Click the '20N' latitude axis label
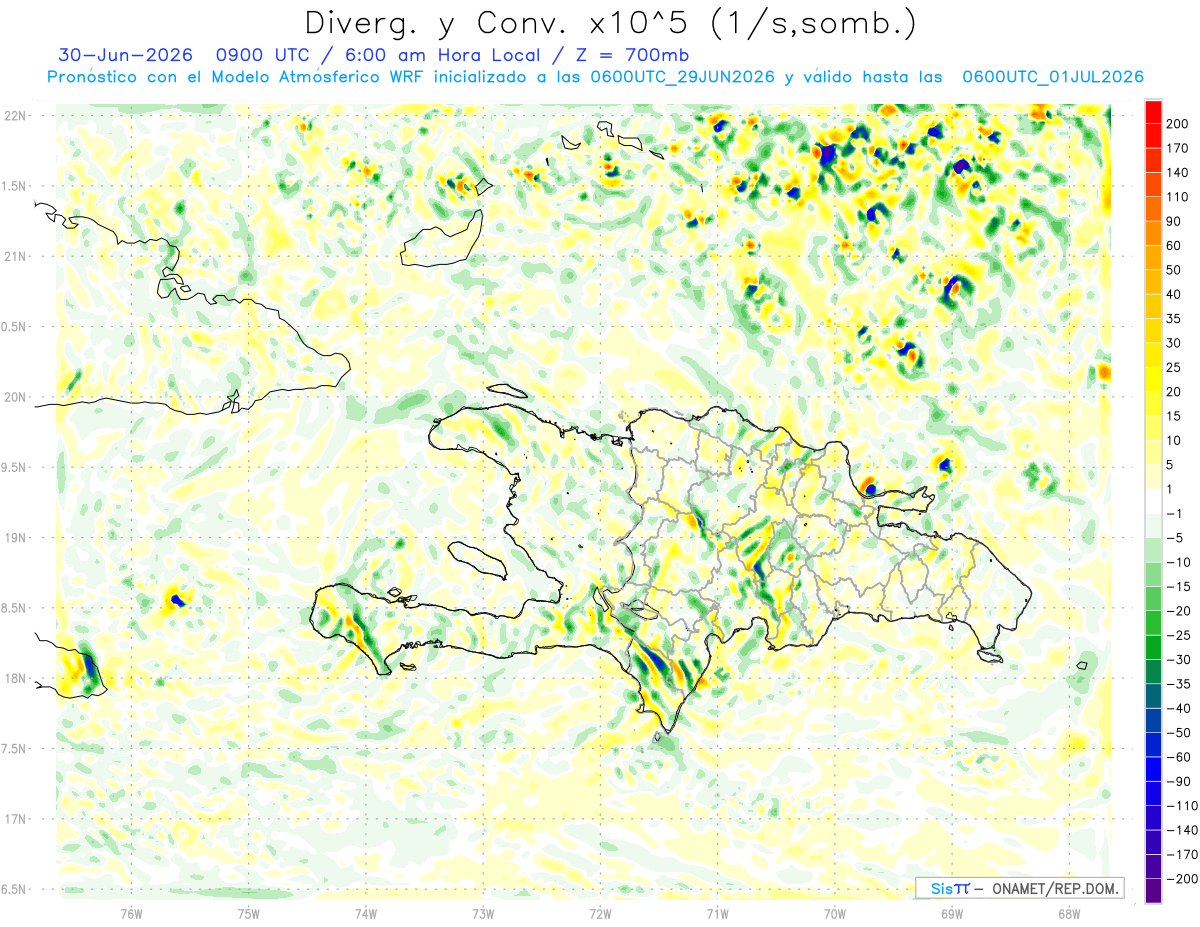The height and width of the screenshot is (927, 1200). [15, 397]
